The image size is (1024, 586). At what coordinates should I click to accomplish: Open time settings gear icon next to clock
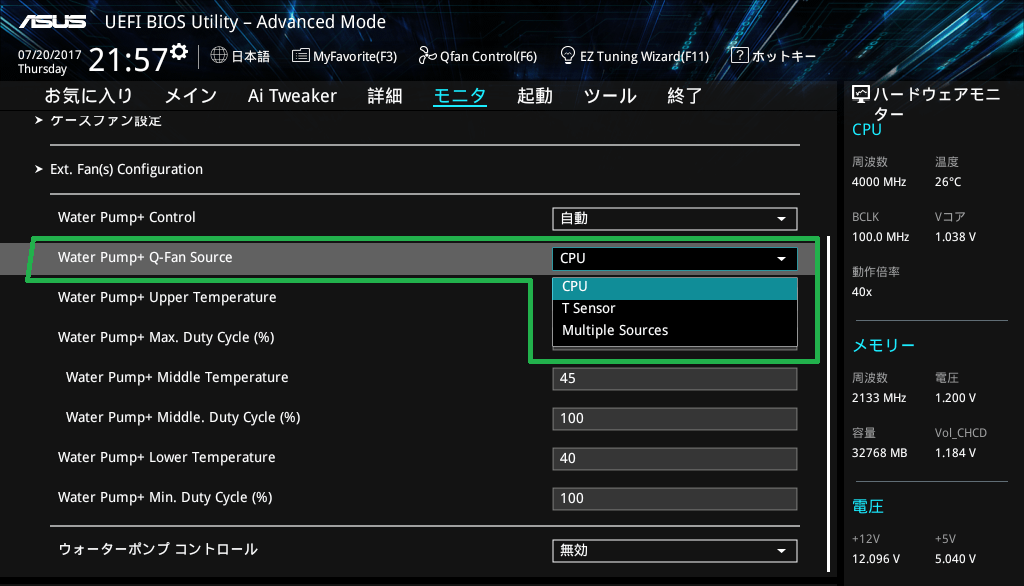tap(179, 52)
